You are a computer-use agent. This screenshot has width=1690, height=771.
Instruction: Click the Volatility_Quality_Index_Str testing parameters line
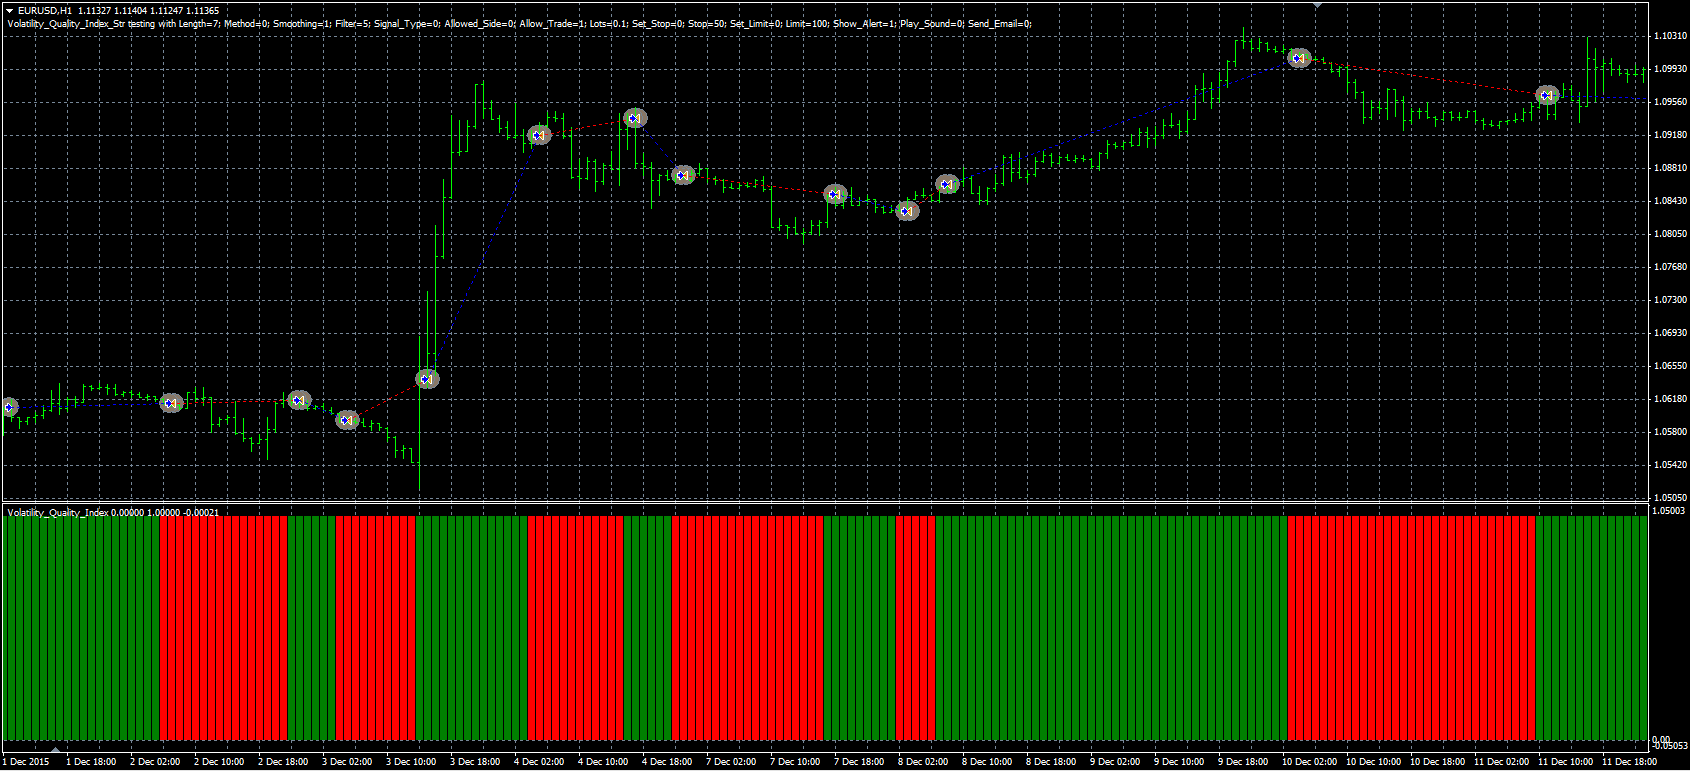pyautogui.click(x=519, y=23)
